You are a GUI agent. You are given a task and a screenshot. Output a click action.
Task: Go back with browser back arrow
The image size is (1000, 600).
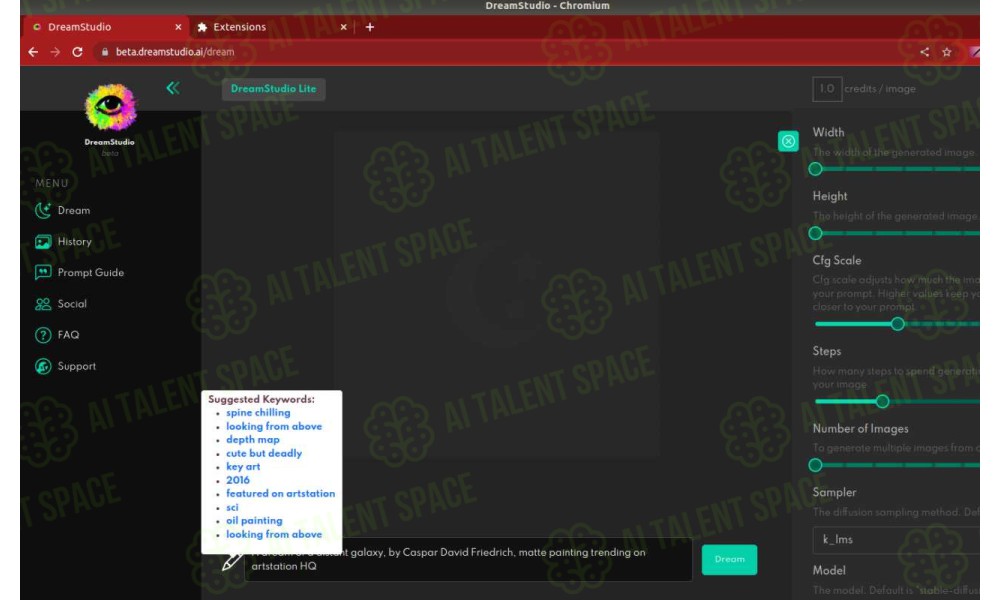pos(33,52)
